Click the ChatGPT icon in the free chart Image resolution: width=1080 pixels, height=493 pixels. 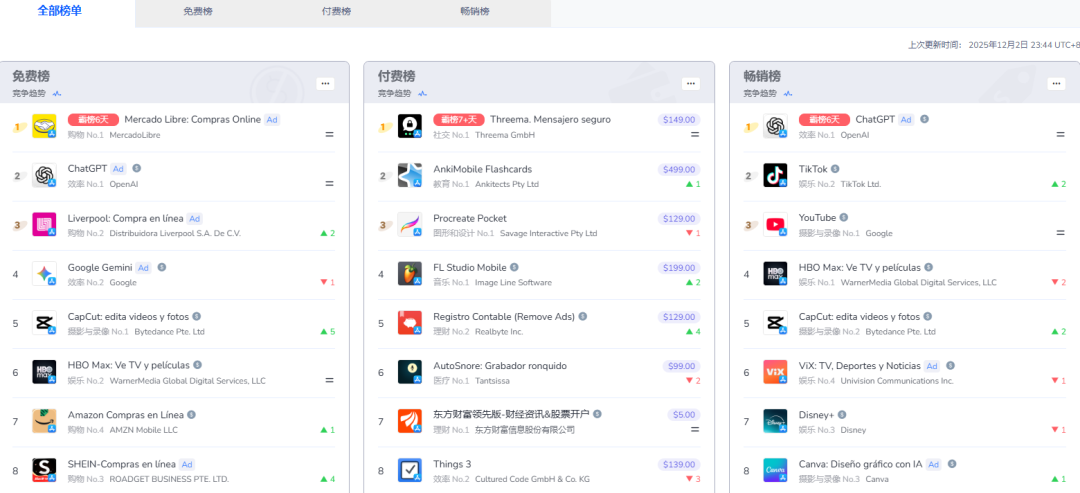tap(44, 176)
